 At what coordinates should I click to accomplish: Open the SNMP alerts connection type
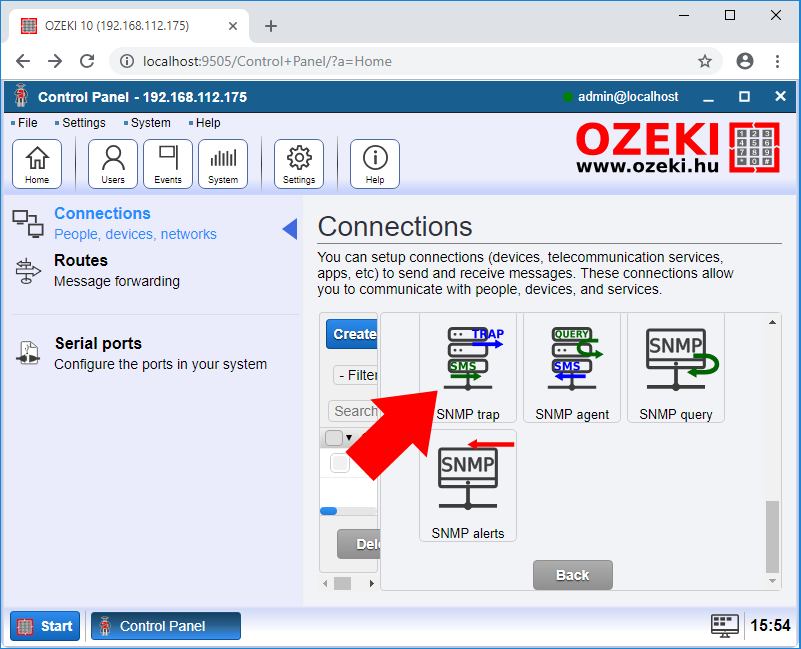coord(468,485)
